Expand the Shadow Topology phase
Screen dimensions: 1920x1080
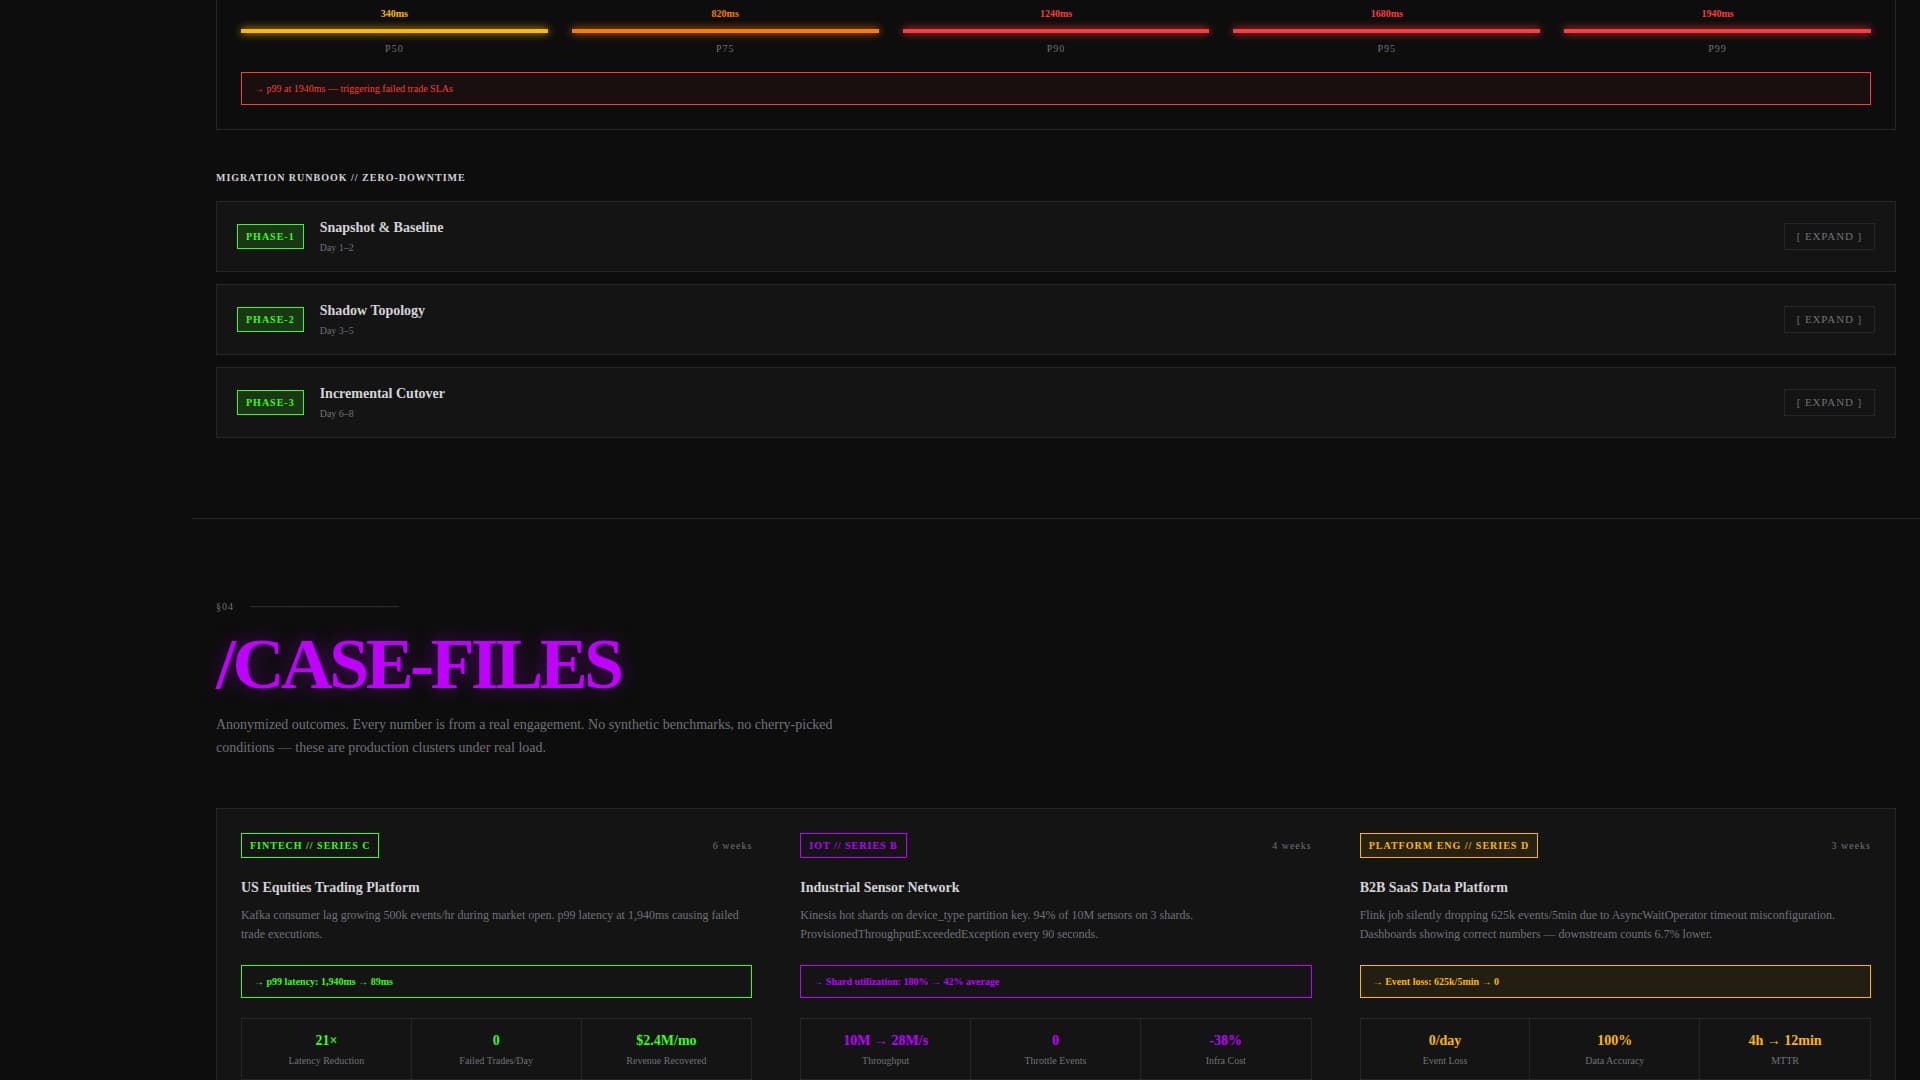(x=1828, y=319)
